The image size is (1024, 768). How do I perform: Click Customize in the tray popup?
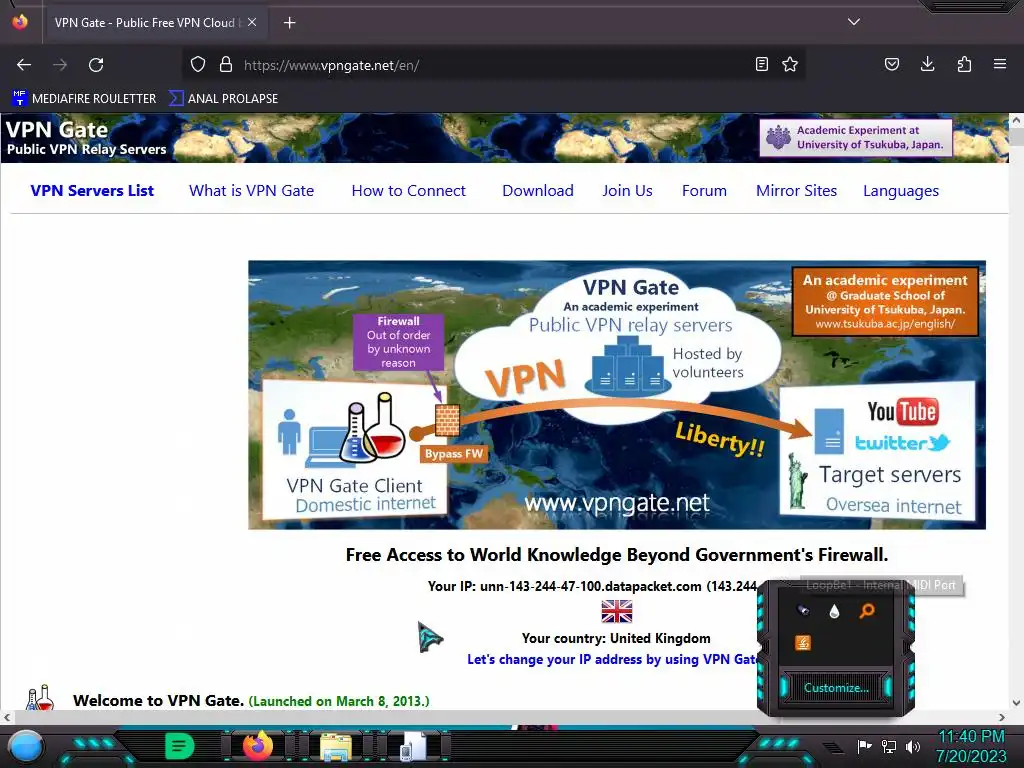click(836, 688)
